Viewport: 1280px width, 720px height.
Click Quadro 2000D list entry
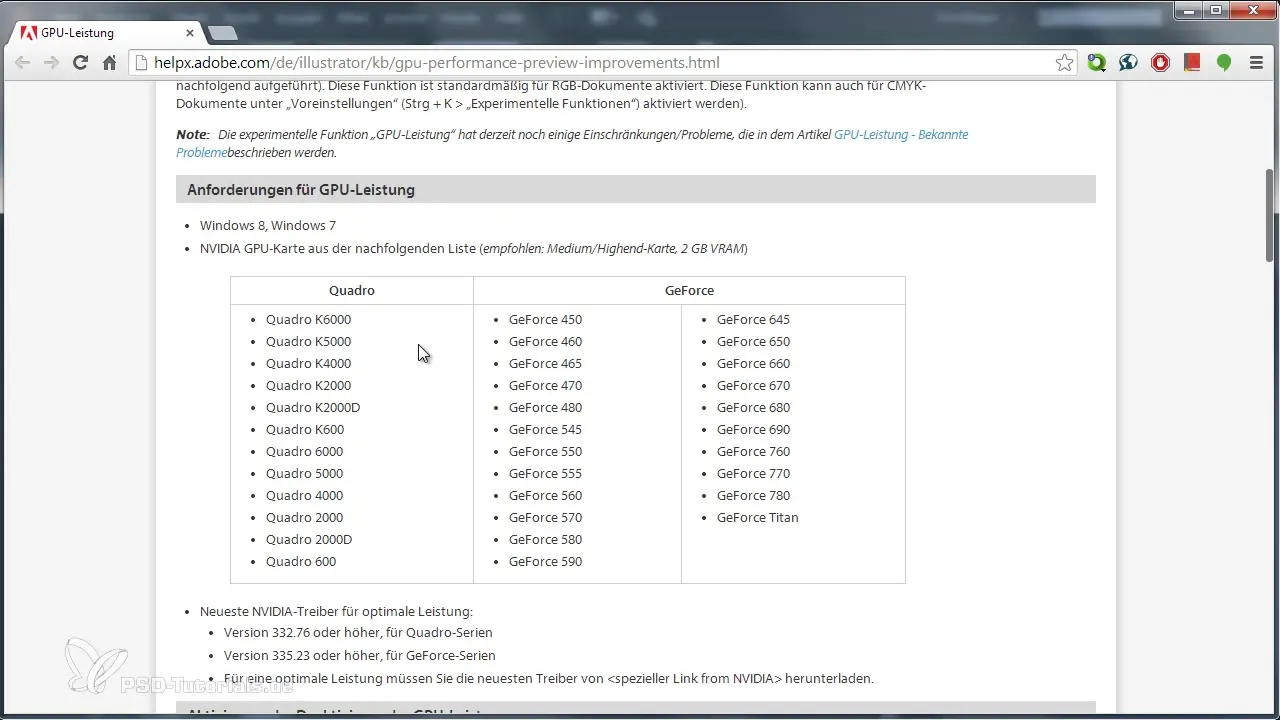tap(309, 540)
